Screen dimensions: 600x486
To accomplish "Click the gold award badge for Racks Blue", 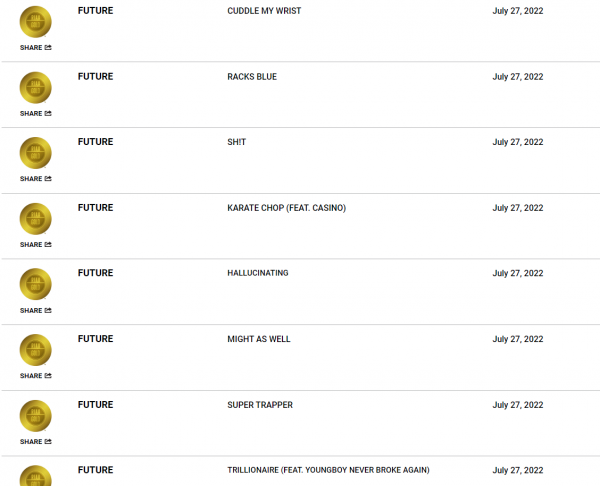I will (36, 88).
